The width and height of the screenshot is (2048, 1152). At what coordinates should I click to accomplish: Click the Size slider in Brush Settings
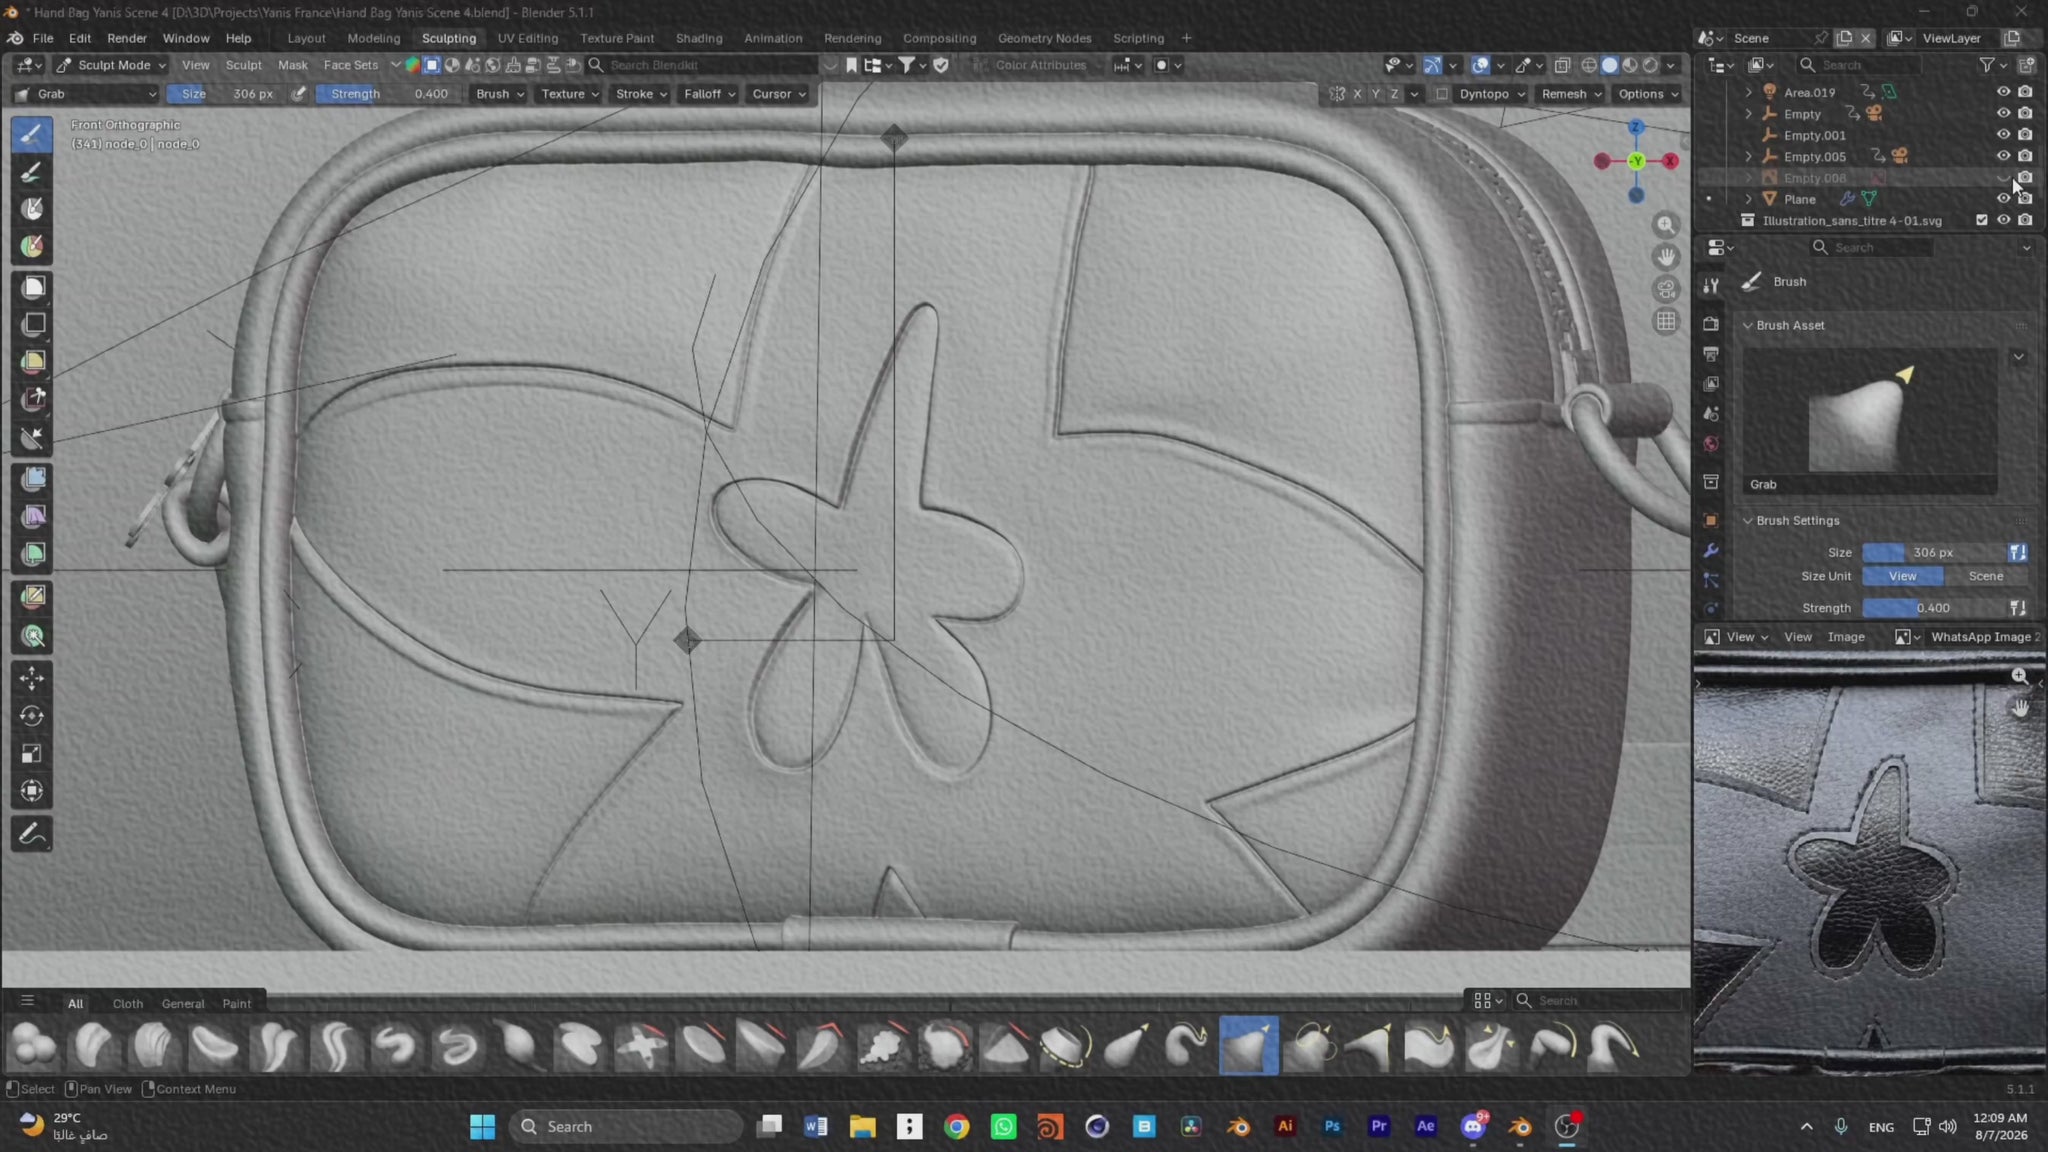(x=1934, y=552)
